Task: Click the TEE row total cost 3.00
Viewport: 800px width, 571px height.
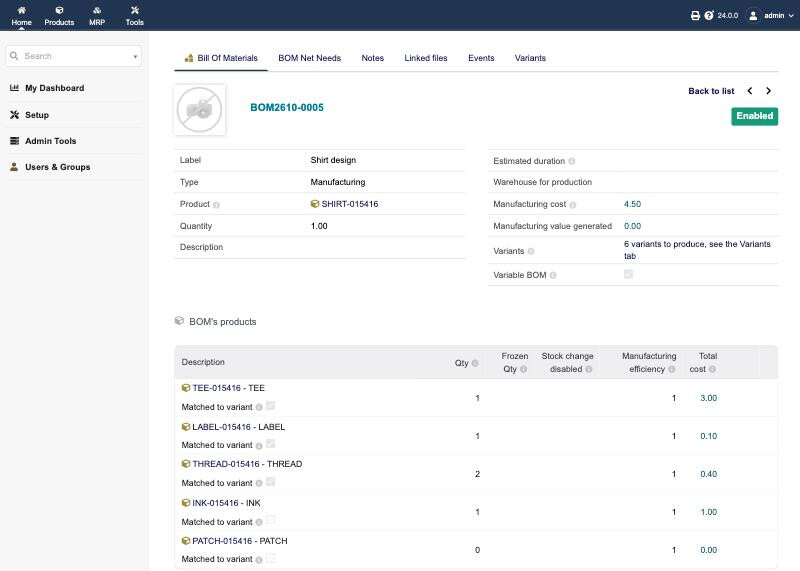Action: pyautogui.click(x=708, y=398)
